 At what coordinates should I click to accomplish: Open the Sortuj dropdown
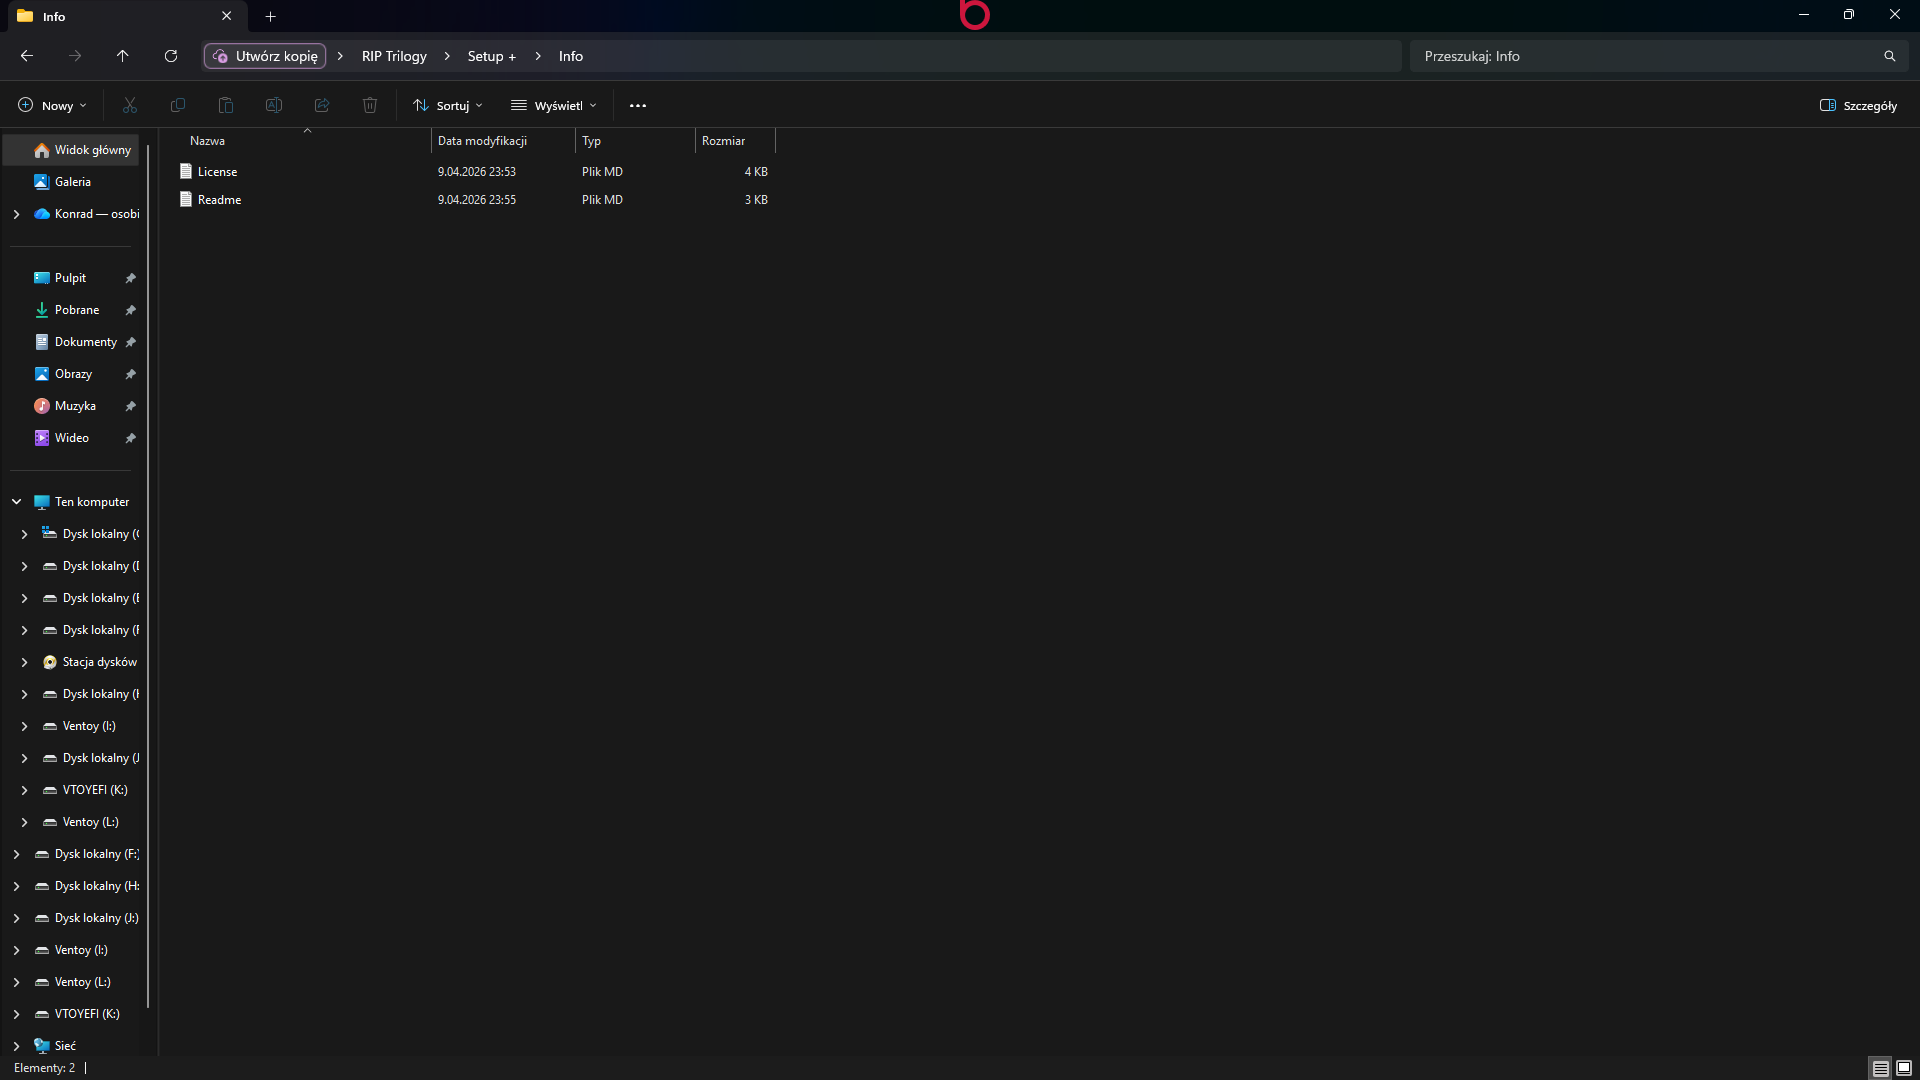(448, 105)
